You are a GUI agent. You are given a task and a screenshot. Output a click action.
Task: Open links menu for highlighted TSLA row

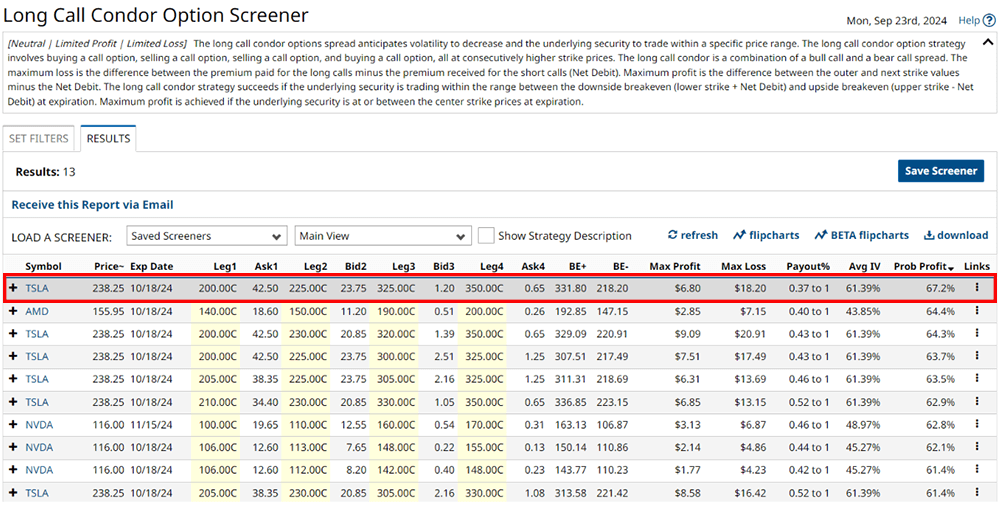[976, 288]
